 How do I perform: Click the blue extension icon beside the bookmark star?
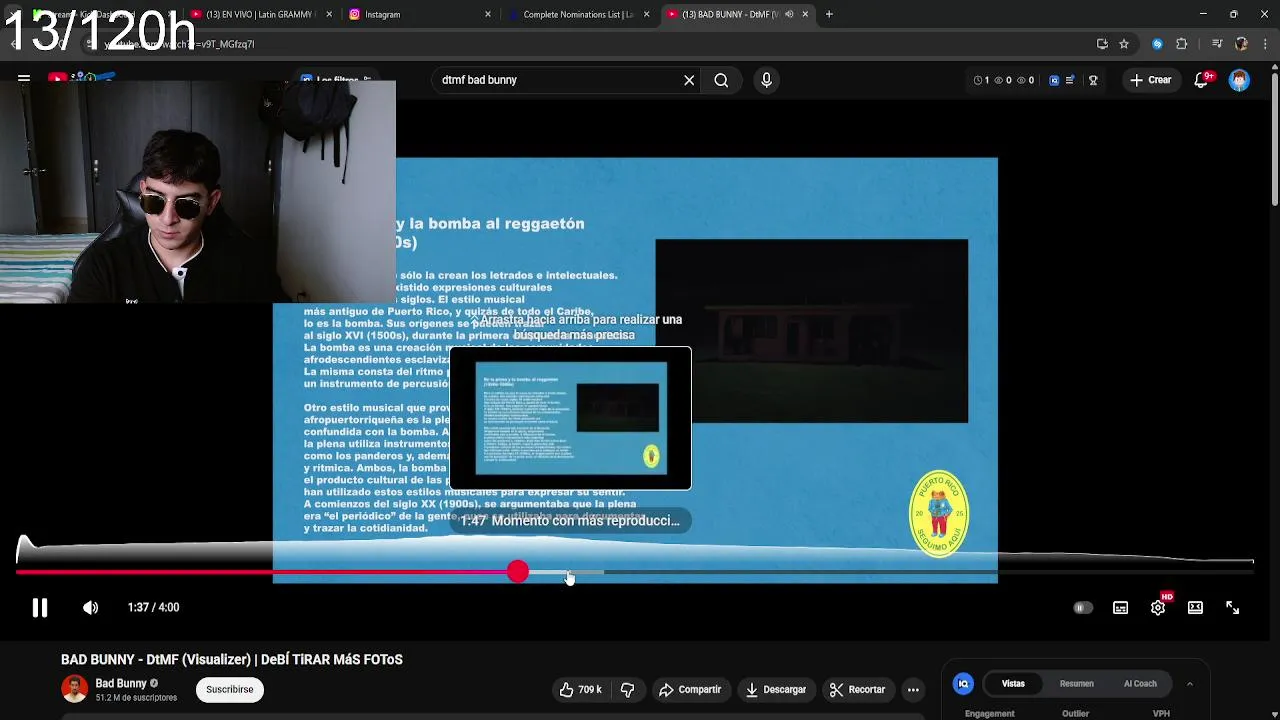[x=1157, y=44]
